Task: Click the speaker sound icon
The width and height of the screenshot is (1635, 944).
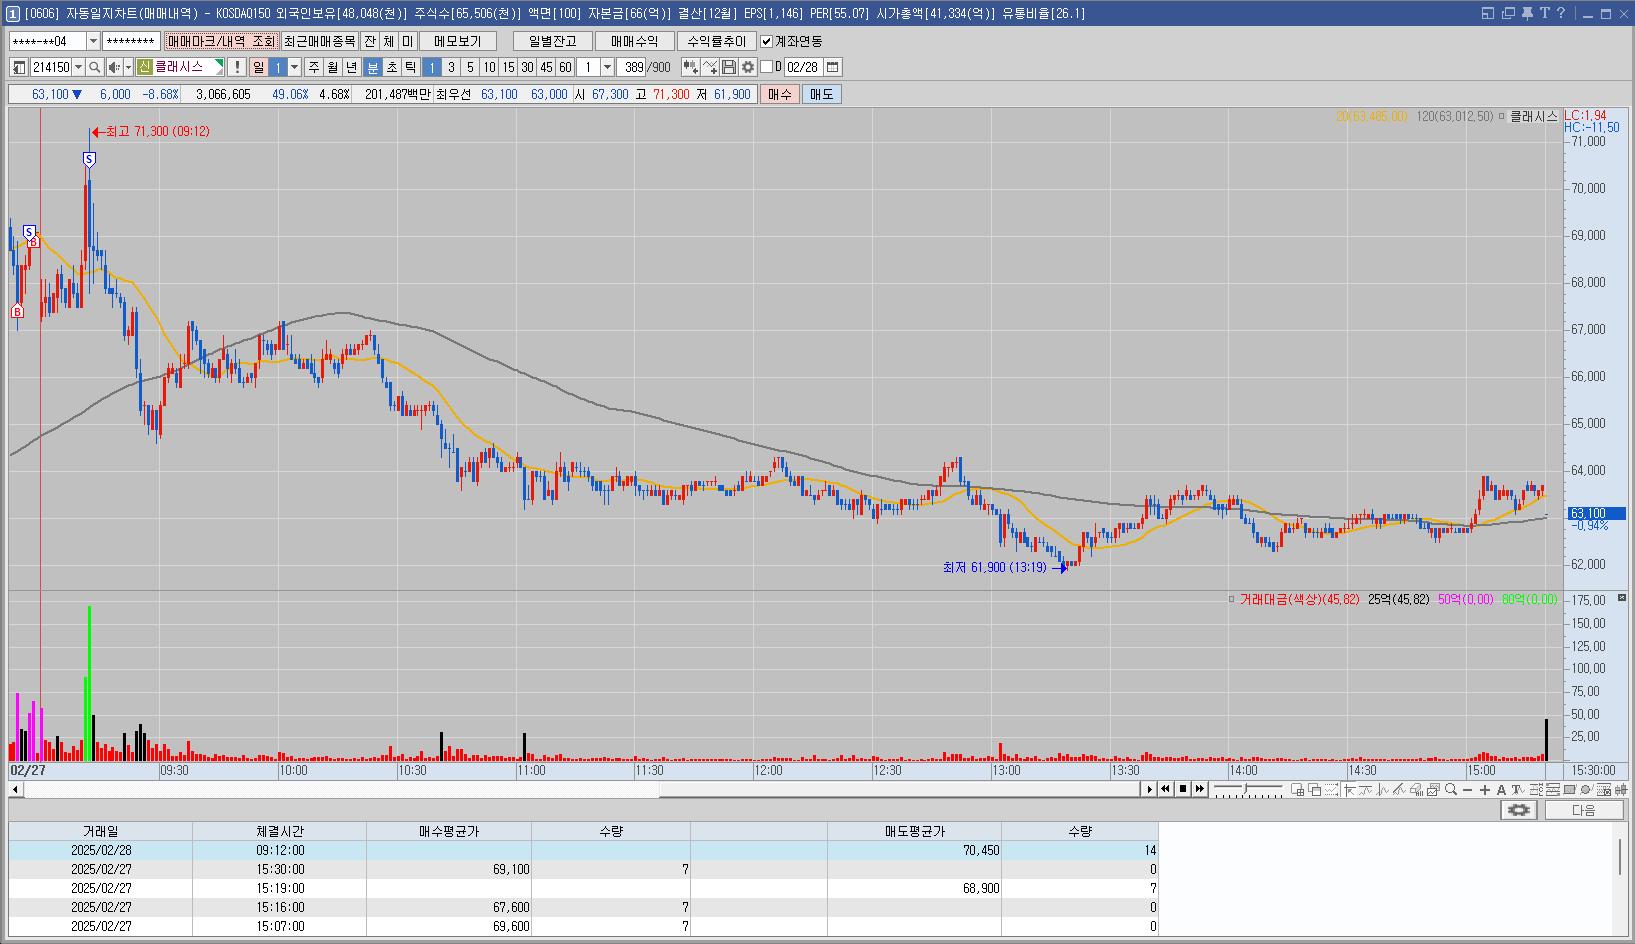Action: [114, 67]
